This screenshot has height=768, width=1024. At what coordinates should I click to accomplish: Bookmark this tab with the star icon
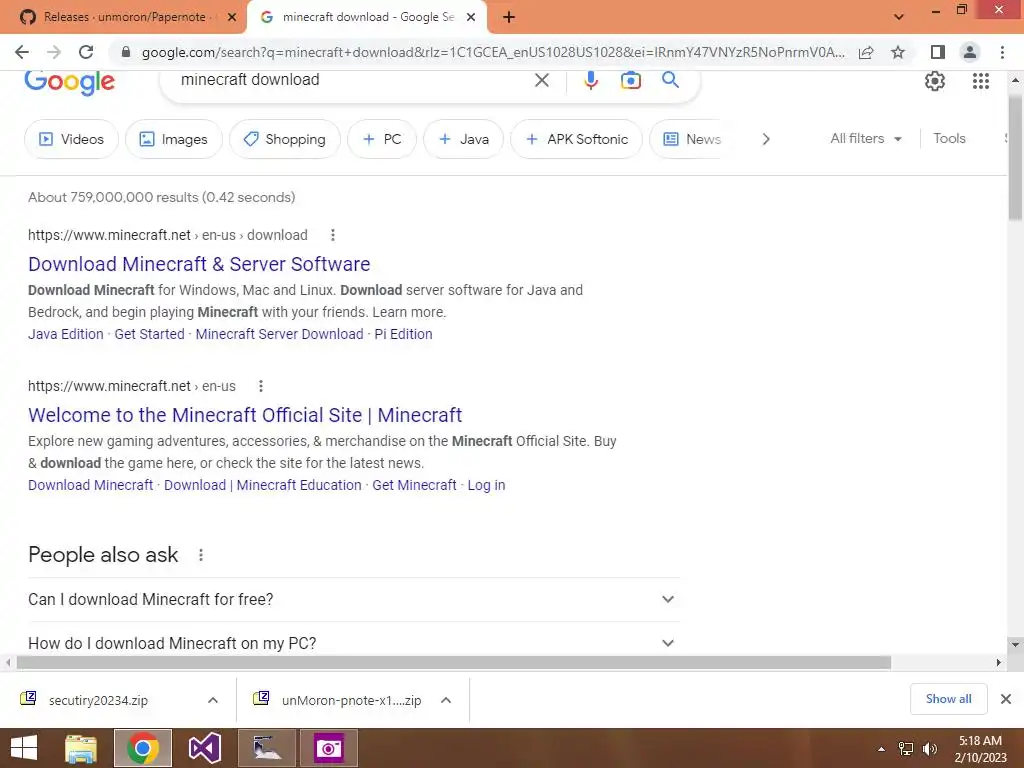898,52
